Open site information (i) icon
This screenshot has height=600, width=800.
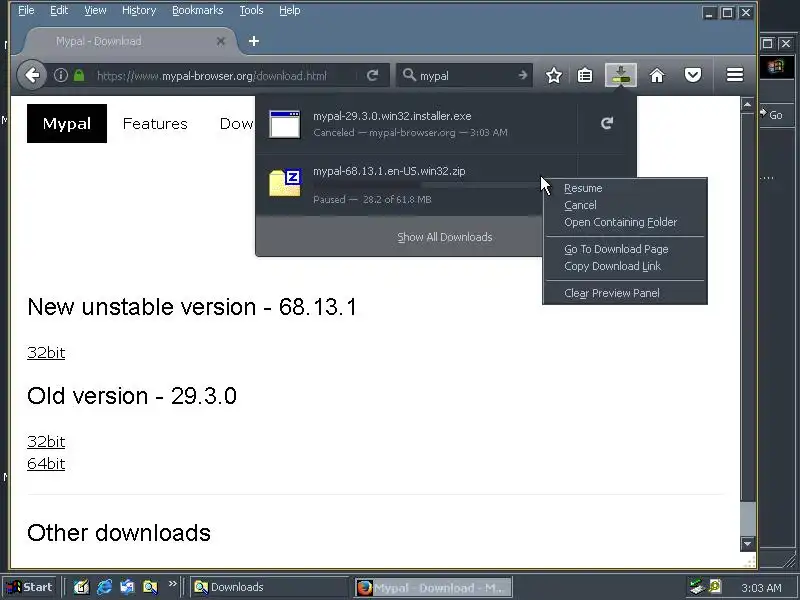pyautogui.click(x=61, y=76)
